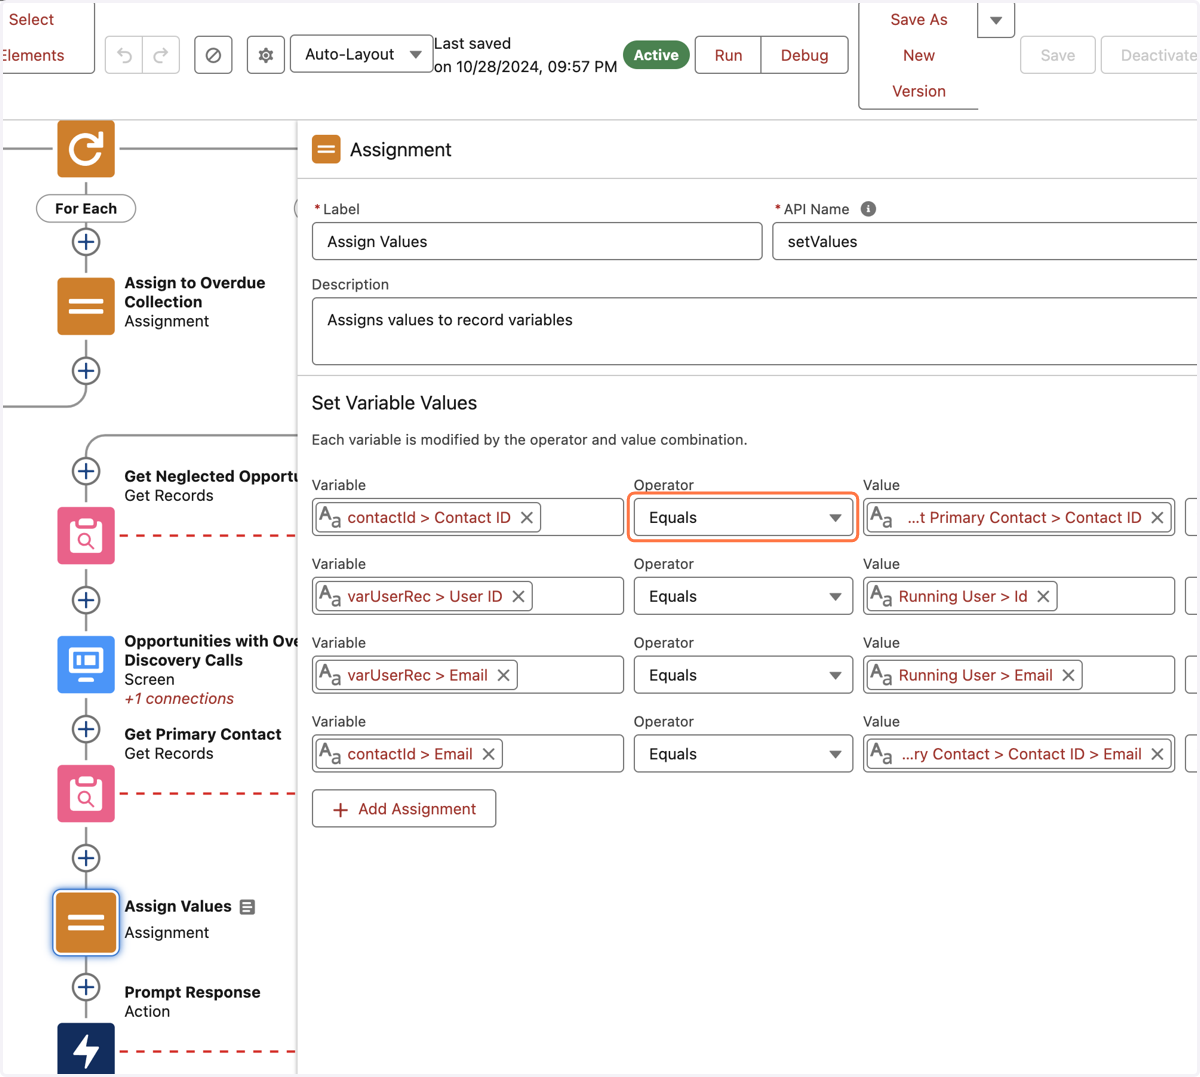Screen dimensions: 1200x1077
Task: Add element above Get Primary Contact
Action: [86, 729]
